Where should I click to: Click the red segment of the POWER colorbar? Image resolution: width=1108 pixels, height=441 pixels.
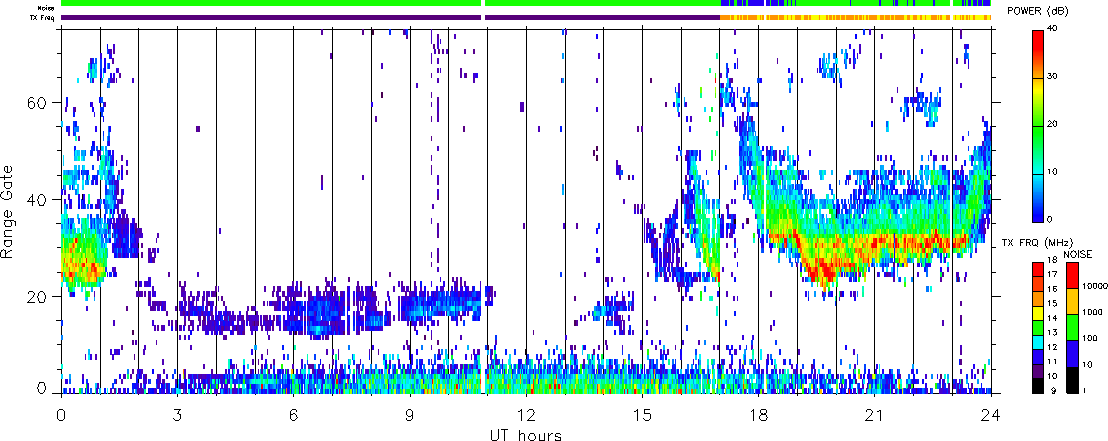(x=1038, y=54)
